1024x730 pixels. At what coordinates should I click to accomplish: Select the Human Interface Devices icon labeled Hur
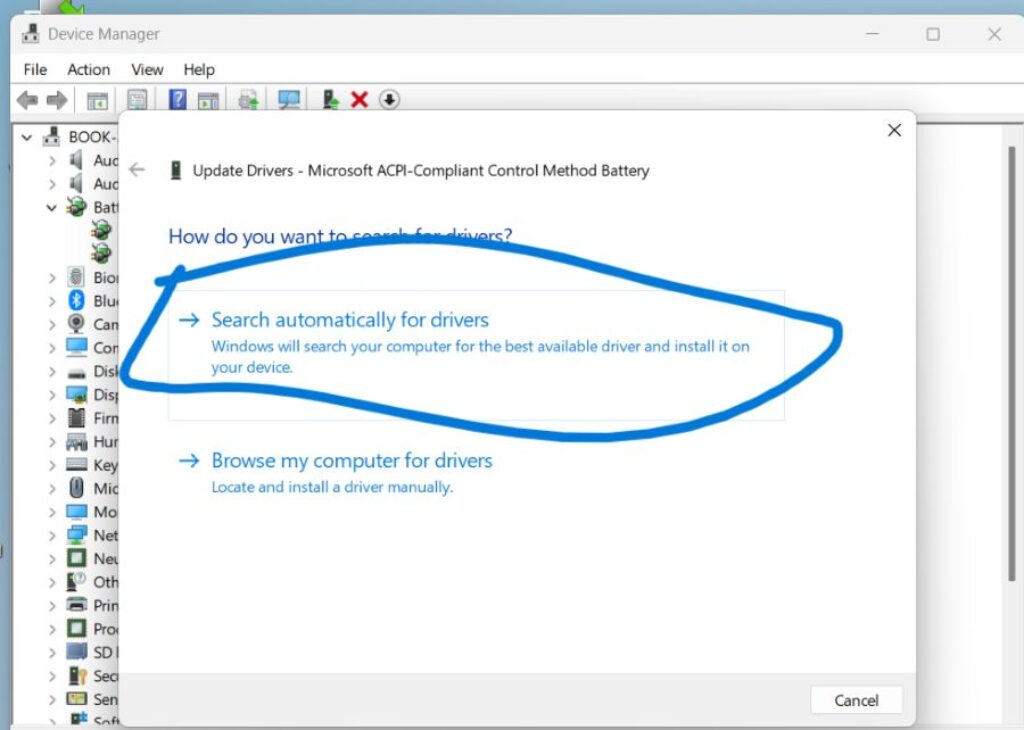(x=76, y=442)
